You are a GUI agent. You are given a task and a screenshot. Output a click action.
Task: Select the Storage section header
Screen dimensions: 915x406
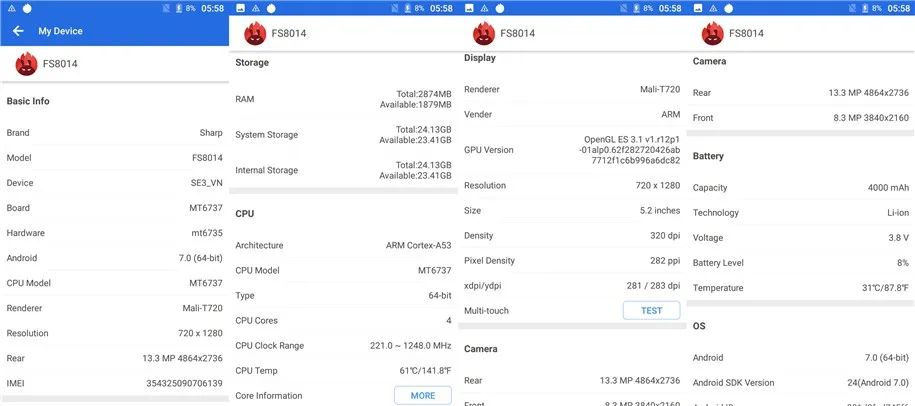pyautogui.click(x=252, y=62)
